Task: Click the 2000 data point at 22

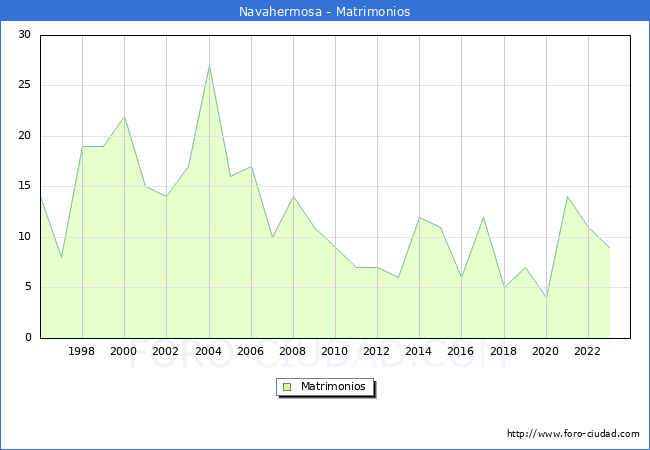Action: tap(124, 117)
